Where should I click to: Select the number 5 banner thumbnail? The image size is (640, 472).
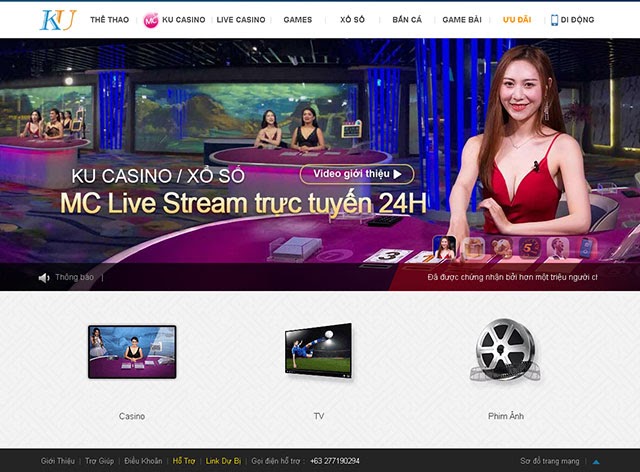tap(529, 248)
